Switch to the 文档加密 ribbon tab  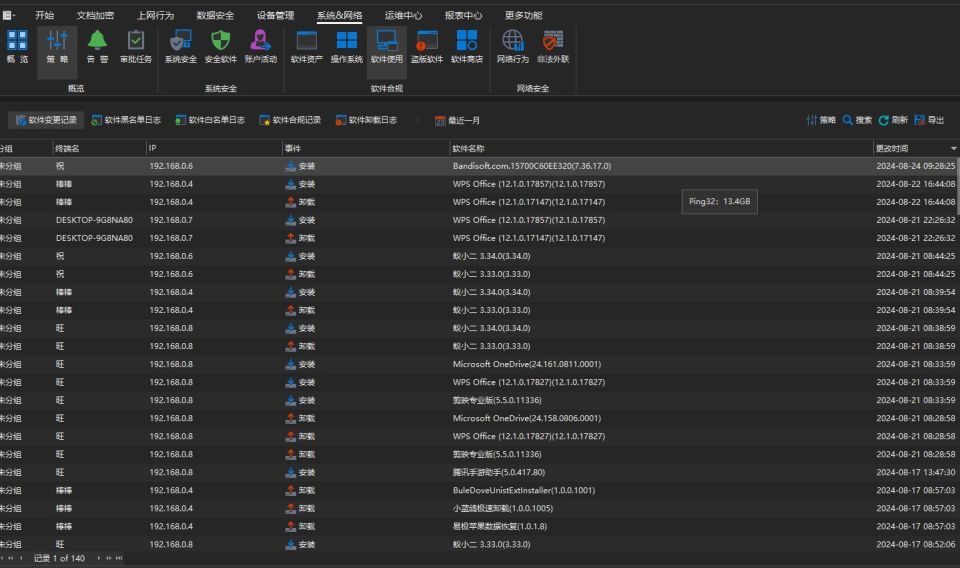(x=95, y=15)
